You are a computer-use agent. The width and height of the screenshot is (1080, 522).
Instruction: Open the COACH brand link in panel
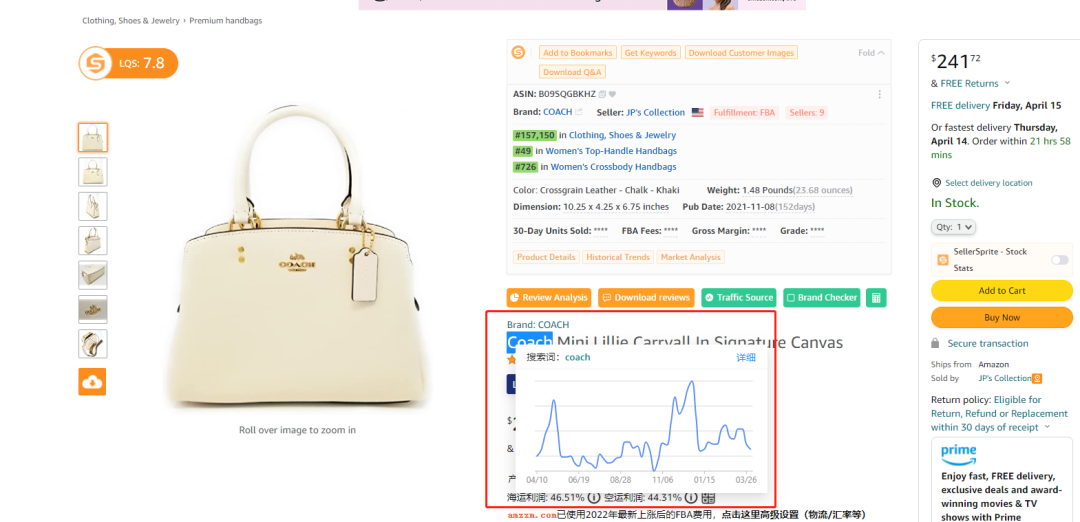(x=557, y=112)
